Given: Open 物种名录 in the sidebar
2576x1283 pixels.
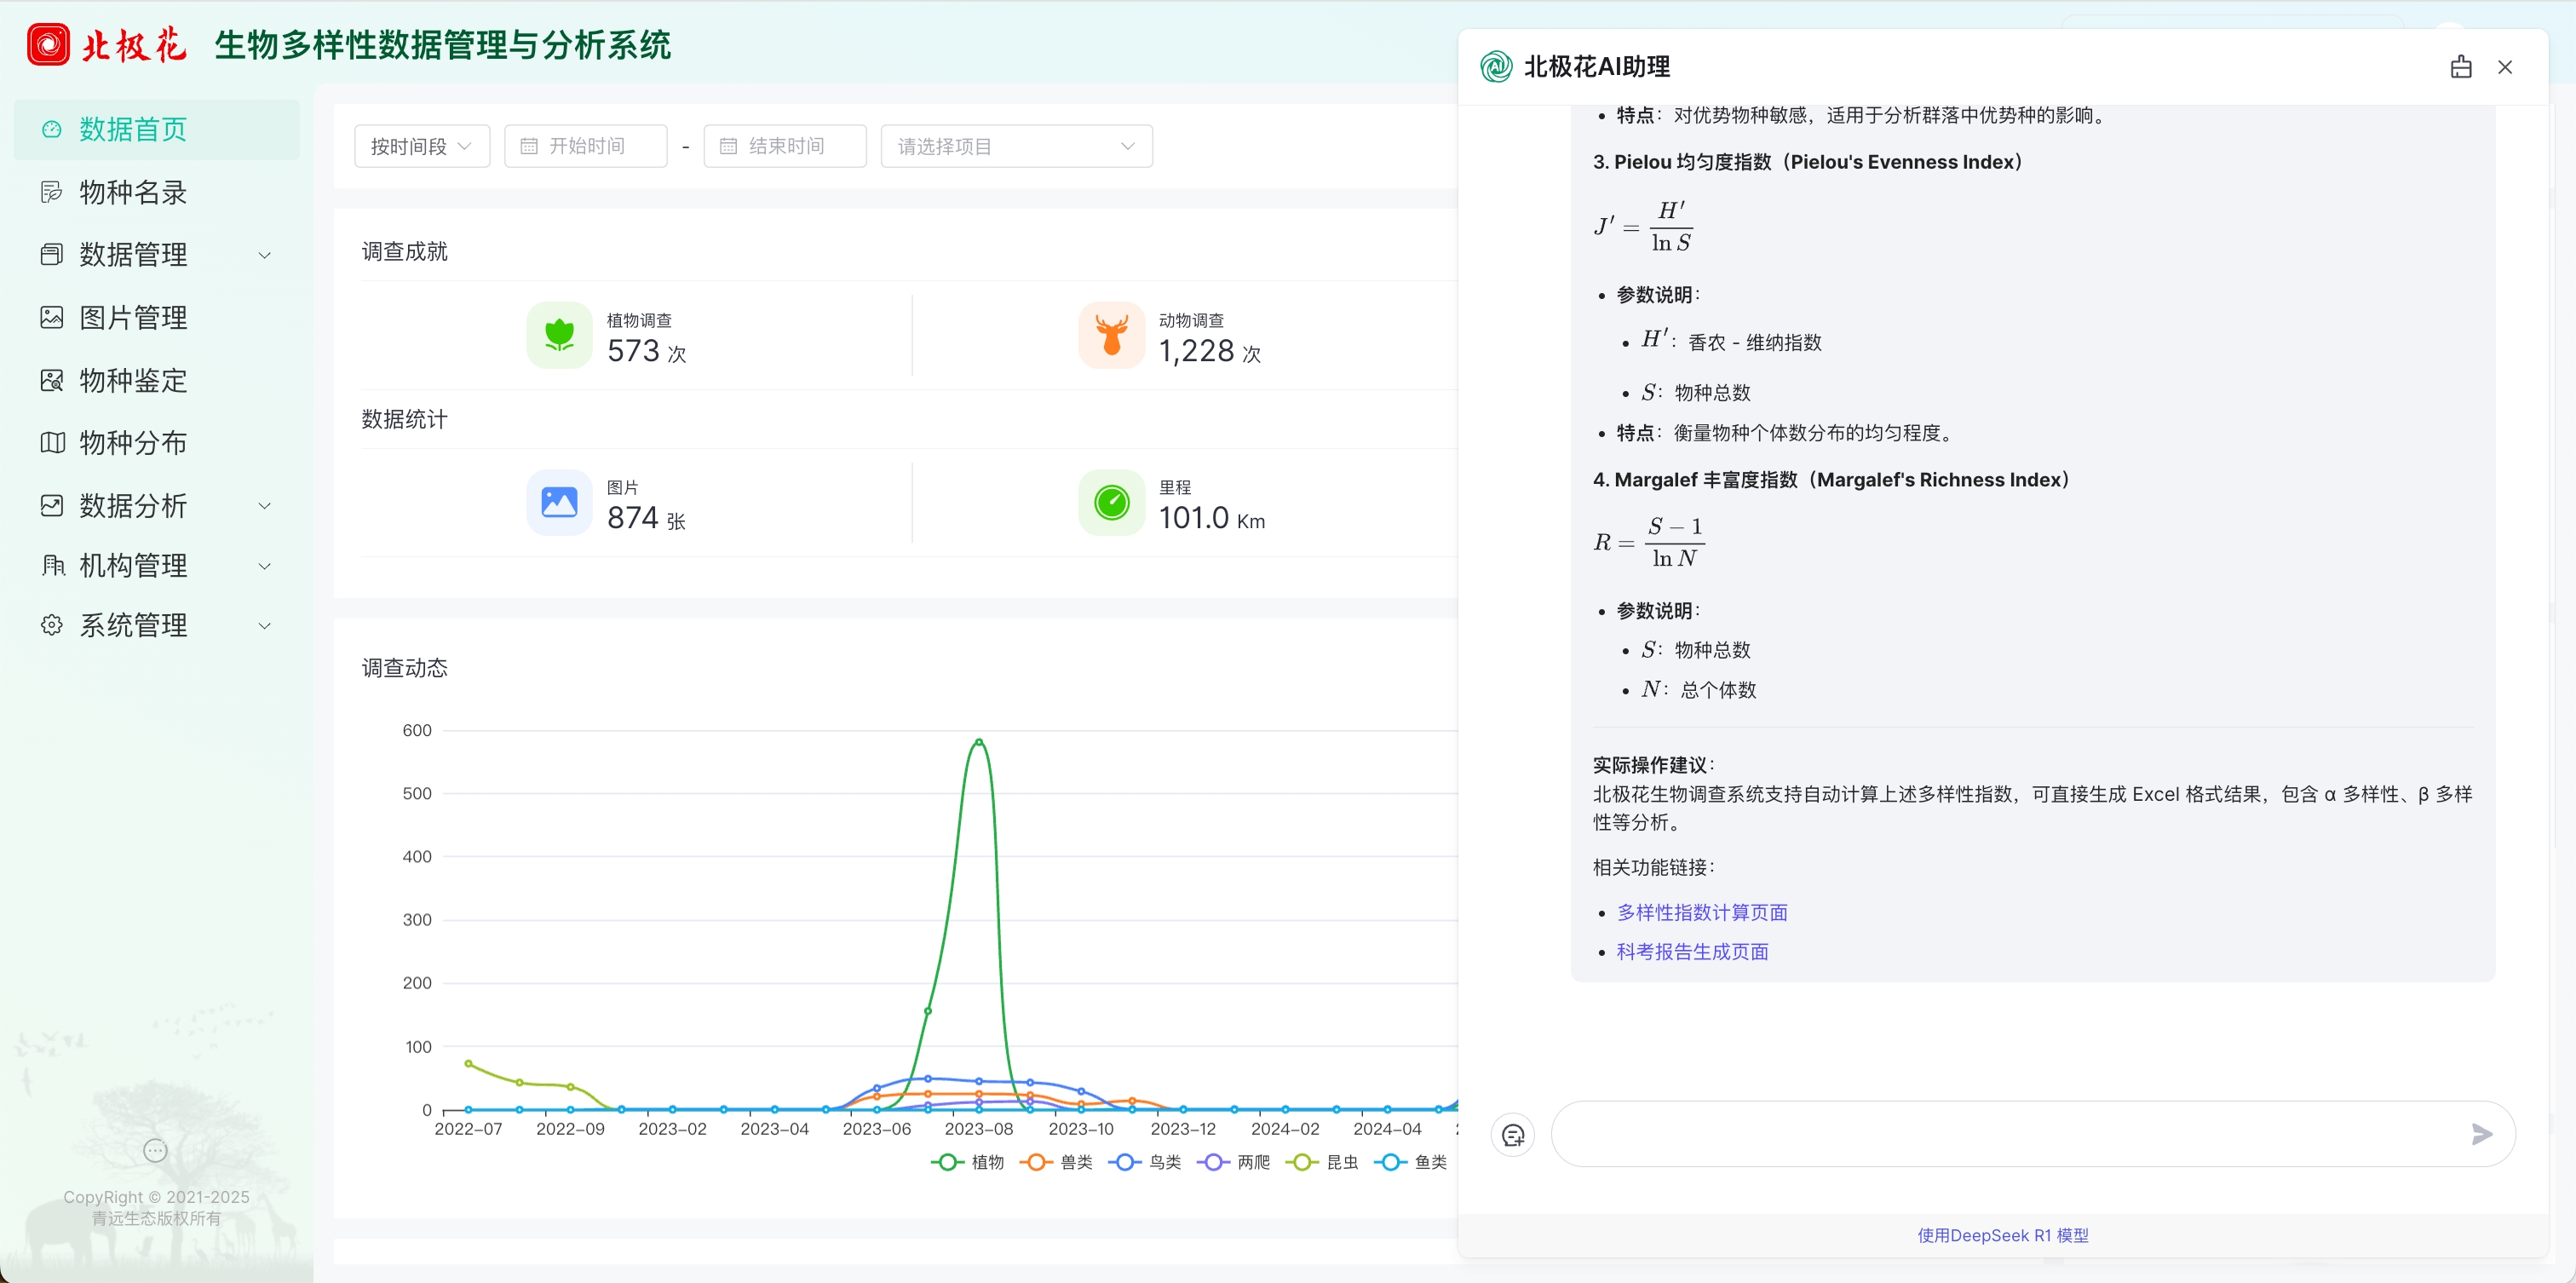Looking at the screenshot, I should pyautogui.click(x=133, y=192).
